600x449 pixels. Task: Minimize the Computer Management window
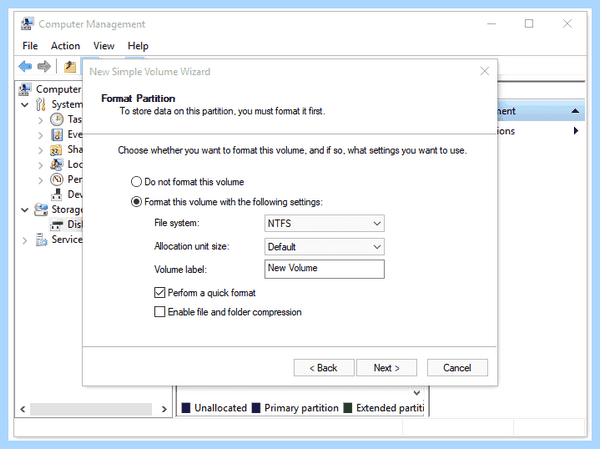click(491, 24)
